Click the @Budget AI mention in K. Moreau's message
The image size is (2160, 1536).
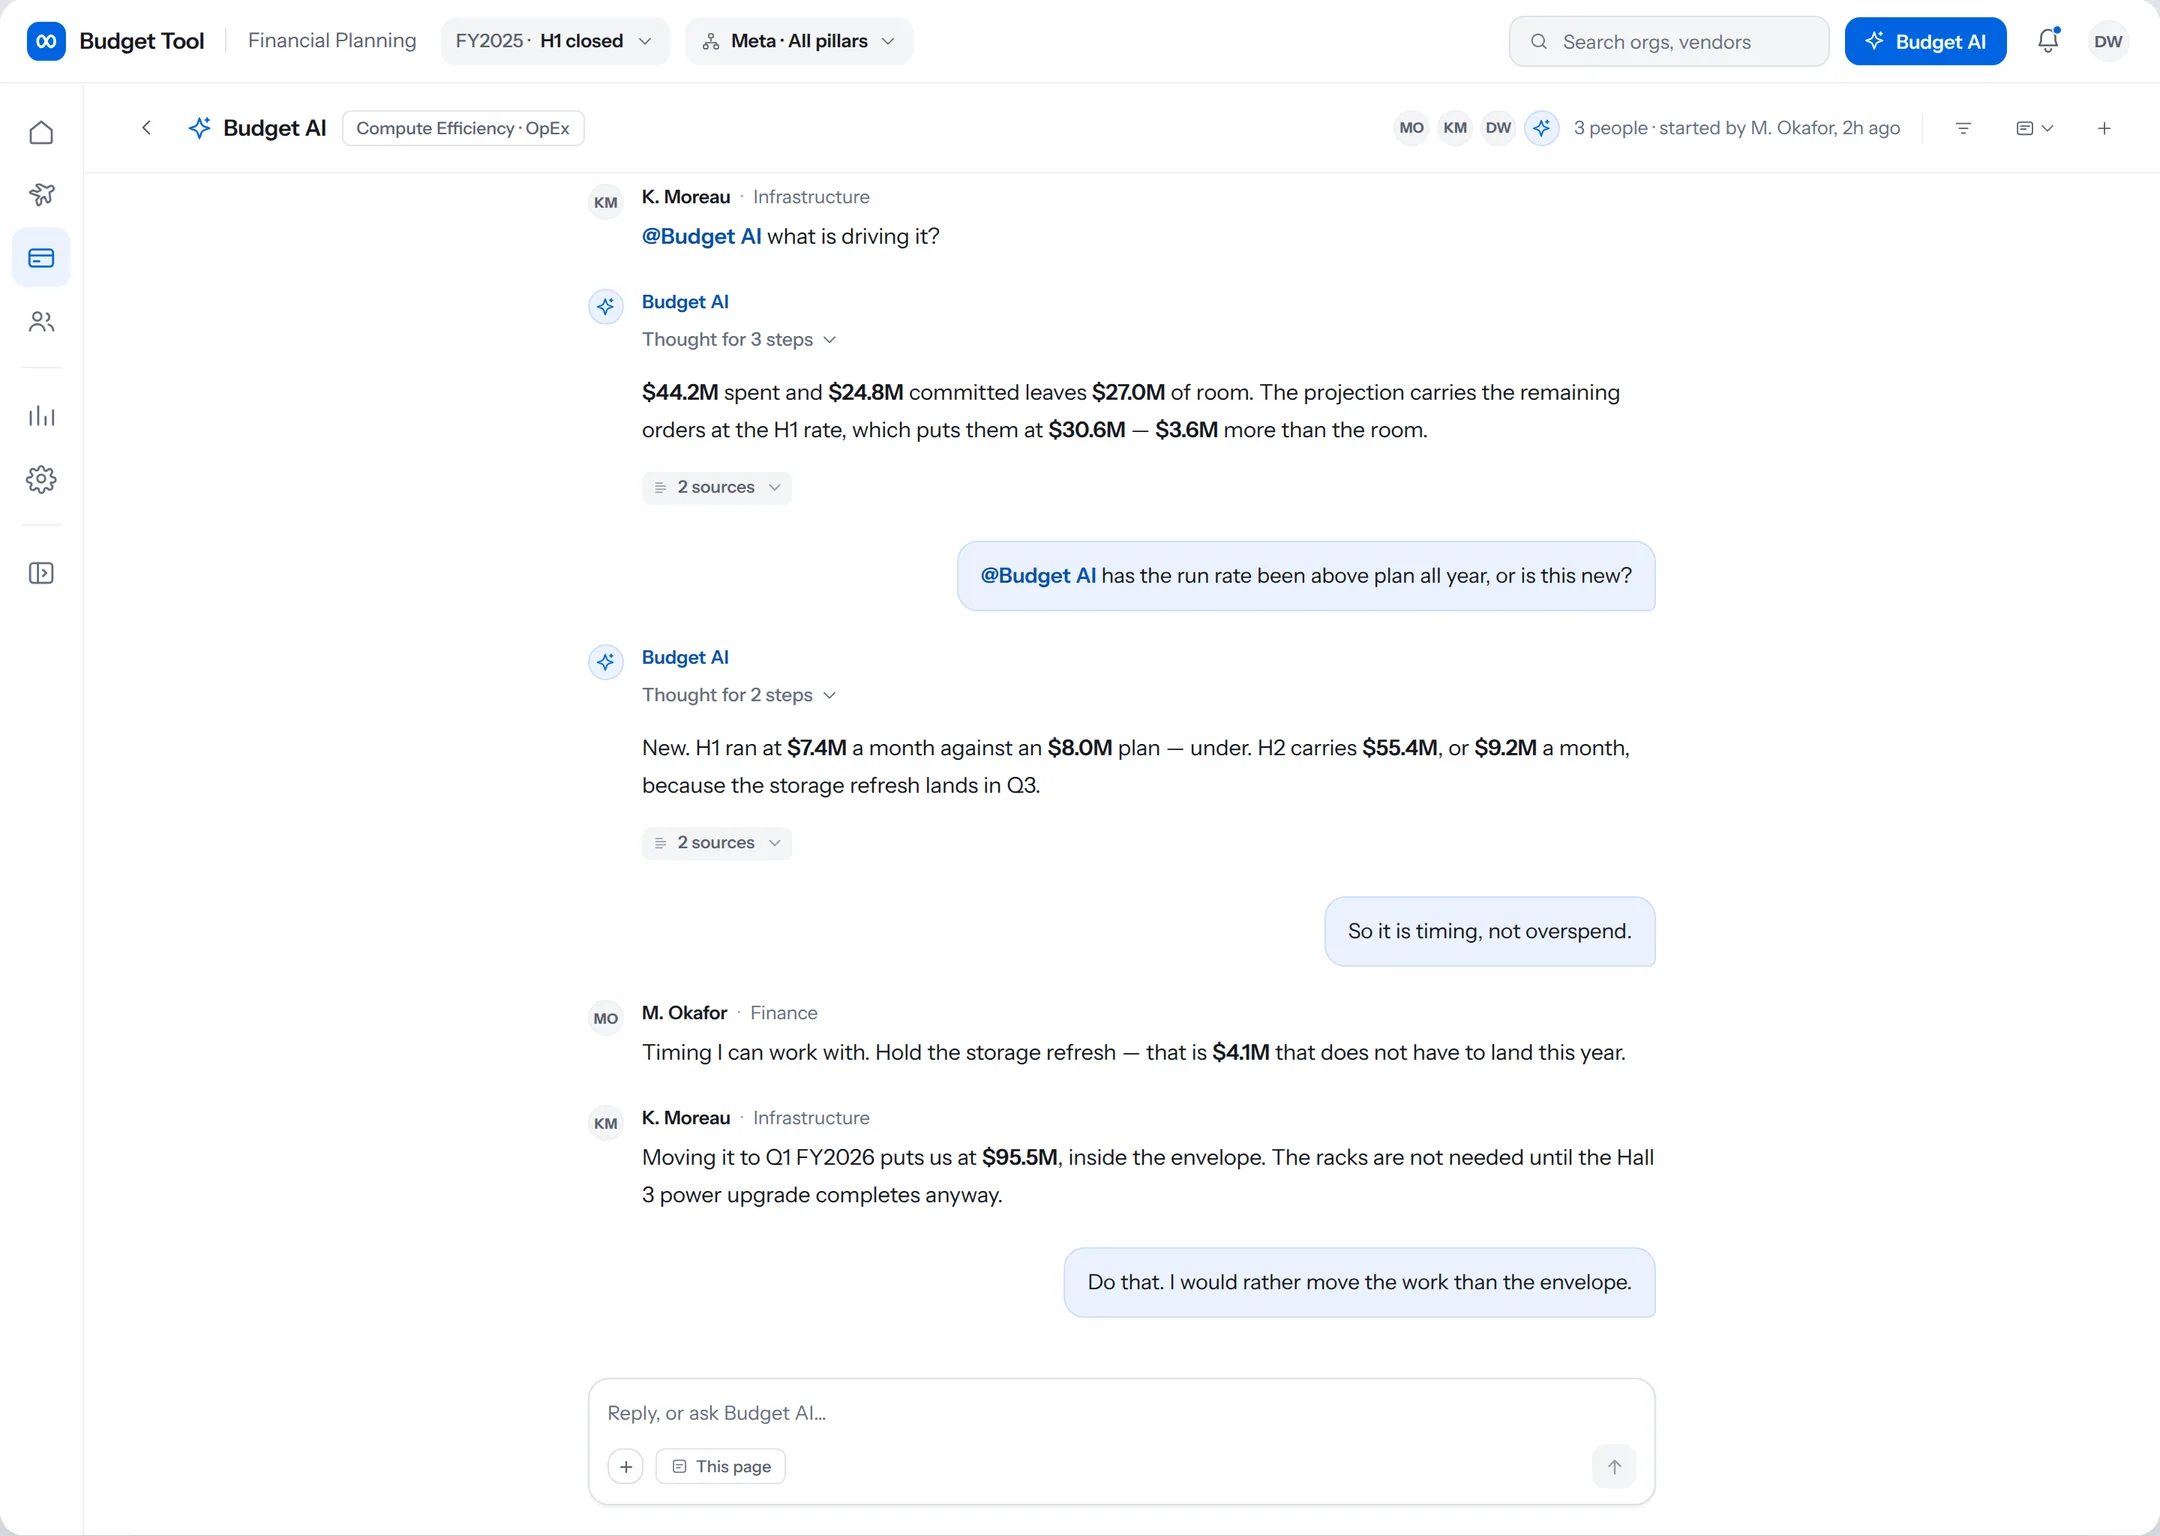pos(701,236)
